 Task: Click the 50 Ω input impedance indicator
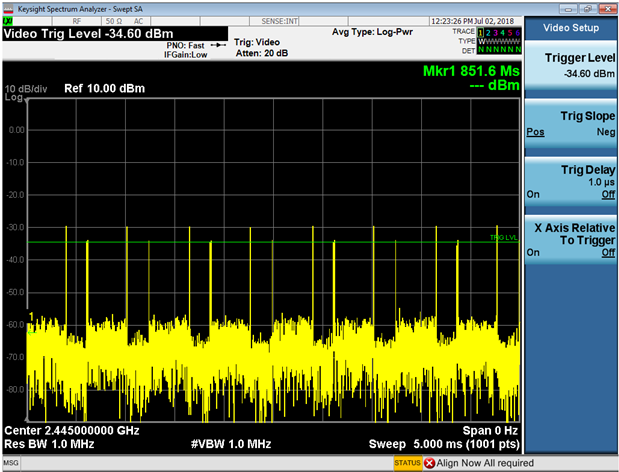[114, 21]
